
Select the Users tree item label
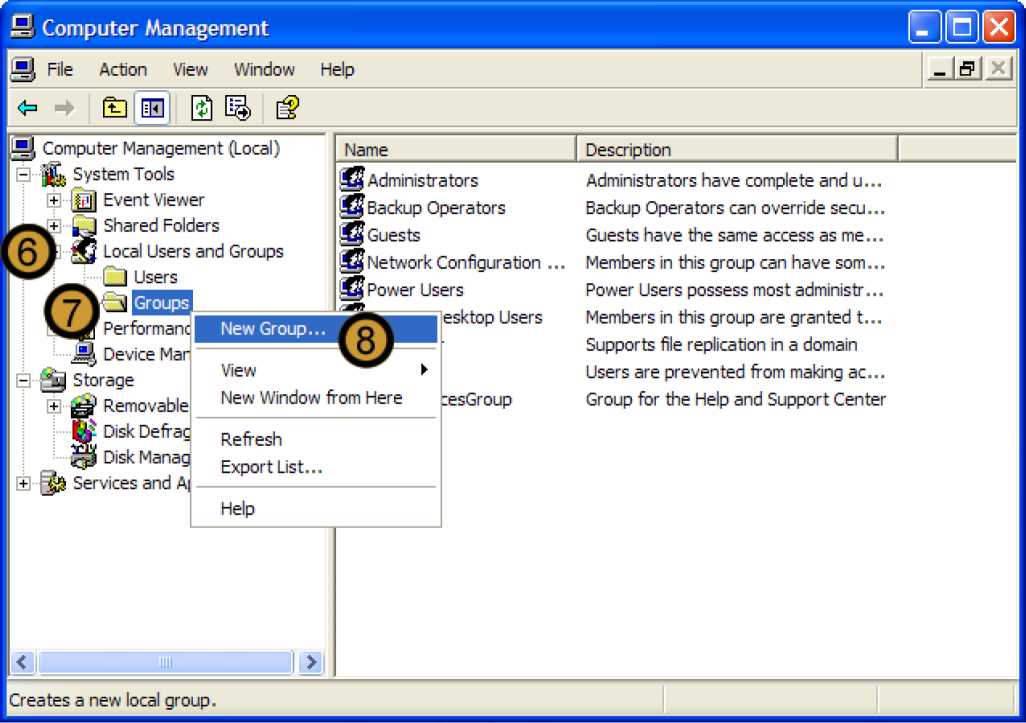156,277
